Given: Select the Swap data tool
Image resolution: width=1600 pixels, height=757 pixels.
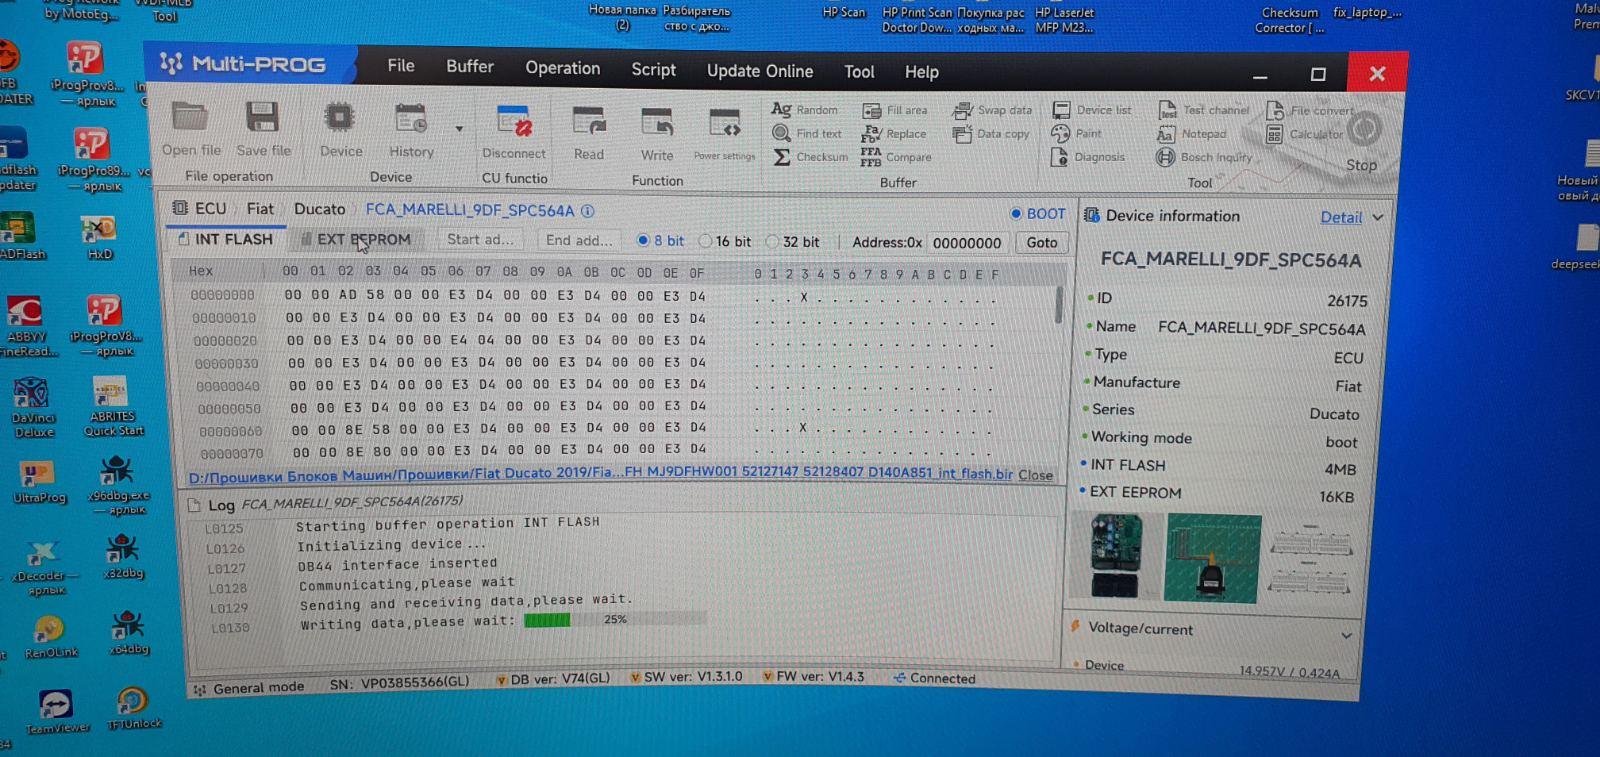Looking at the screenshot, I should [x=992, y=110].
